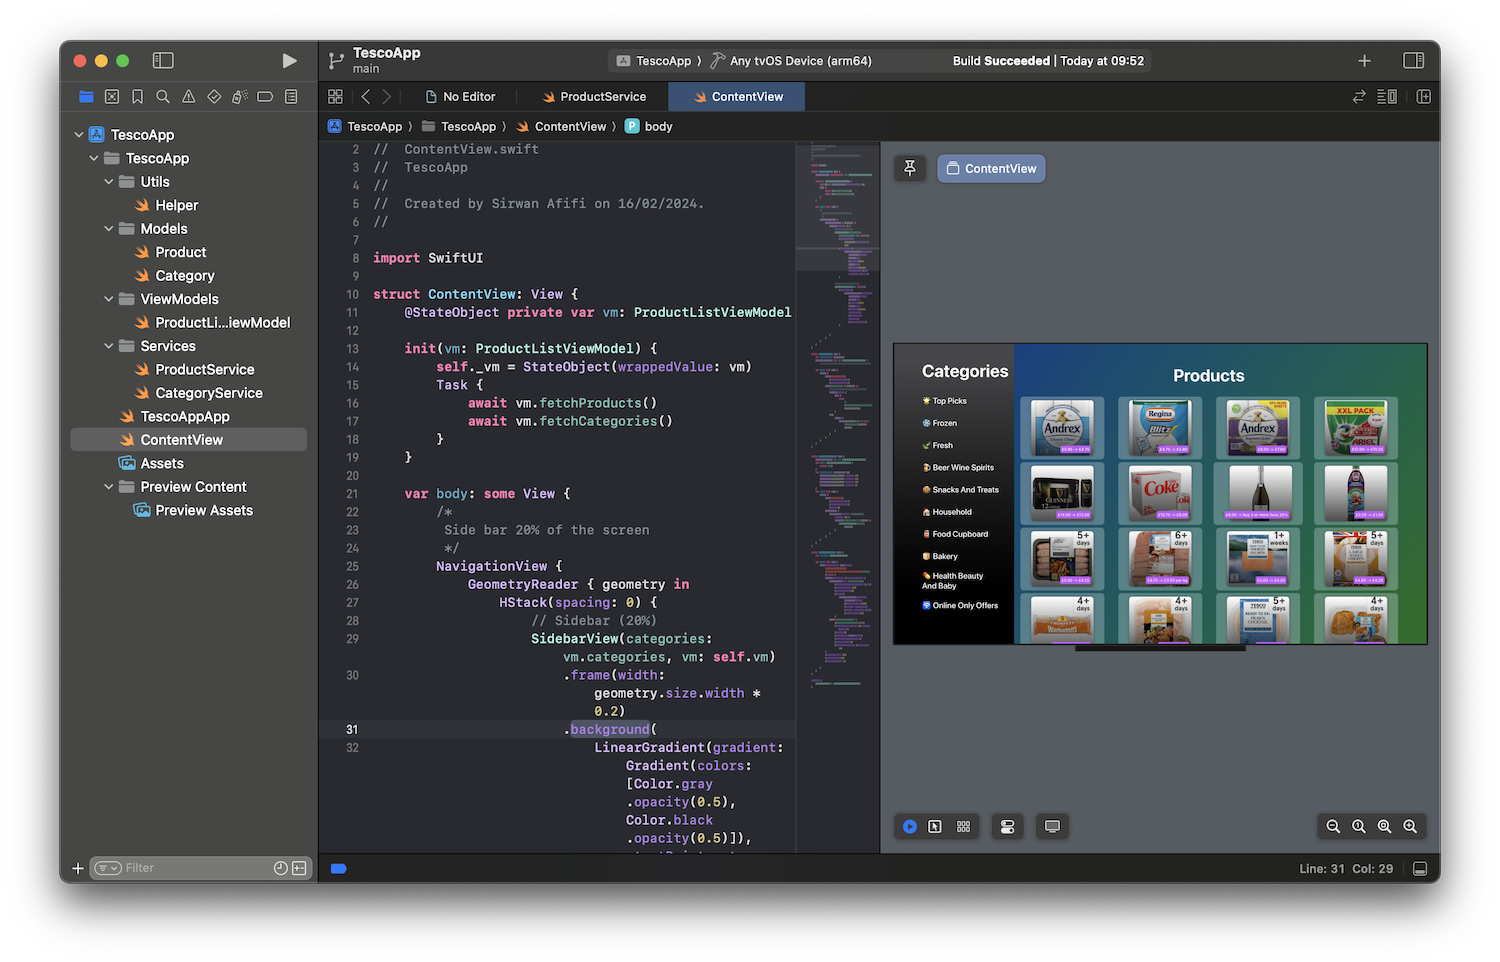Open editor options lines menu icon
The width and height of the screenshot is (1500, 962).
tap(1387, 97)
